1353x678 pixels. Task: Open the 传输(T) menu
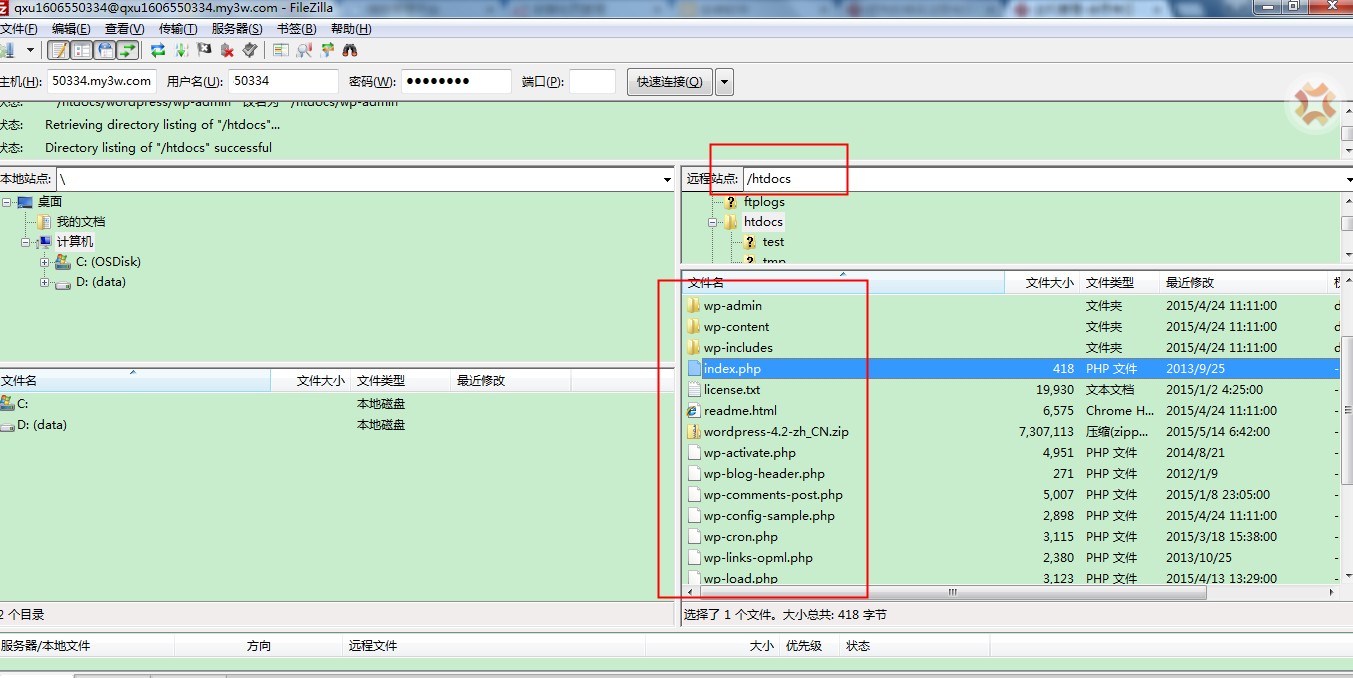(177, 29)
